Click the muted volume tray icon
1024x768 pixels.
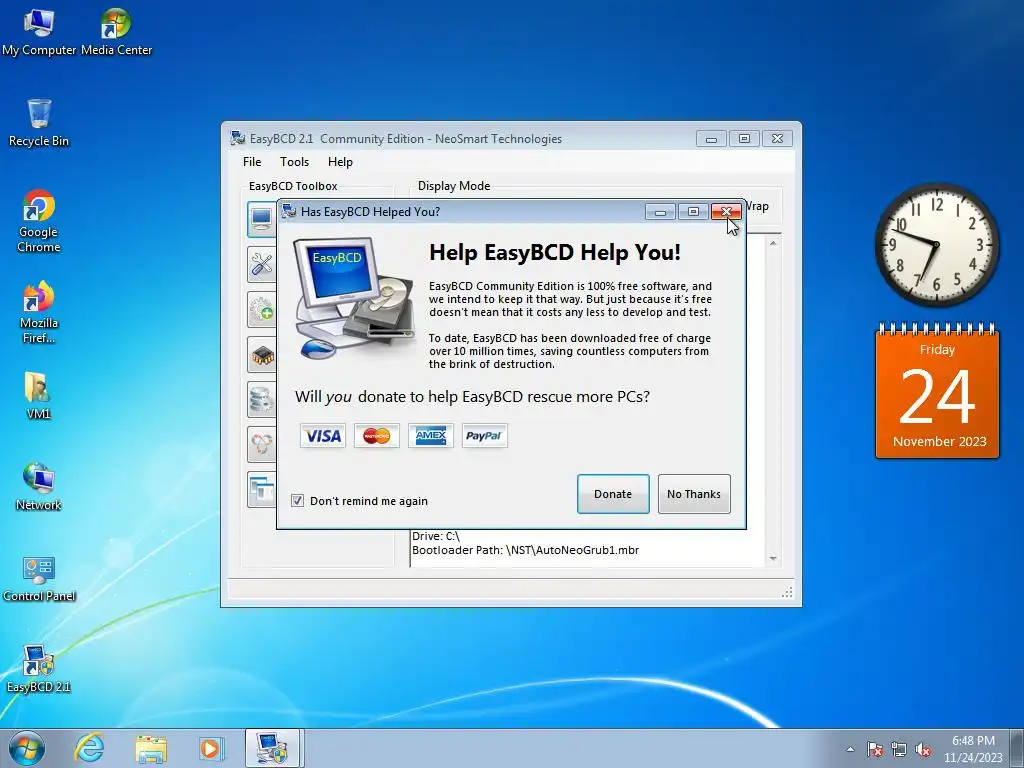(x=923, y=749)
